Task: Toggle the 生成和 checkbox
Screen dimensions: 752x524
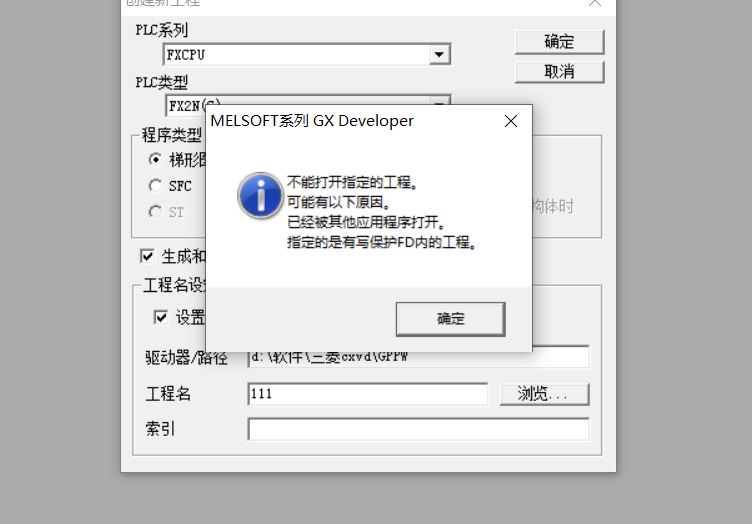Action: click(147, 256)
